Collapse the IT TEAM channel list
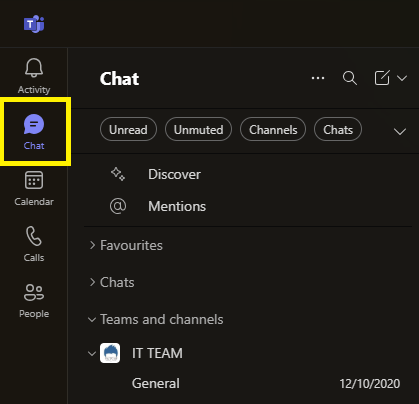This screenshot has height=404, width=419. (92, 353)
